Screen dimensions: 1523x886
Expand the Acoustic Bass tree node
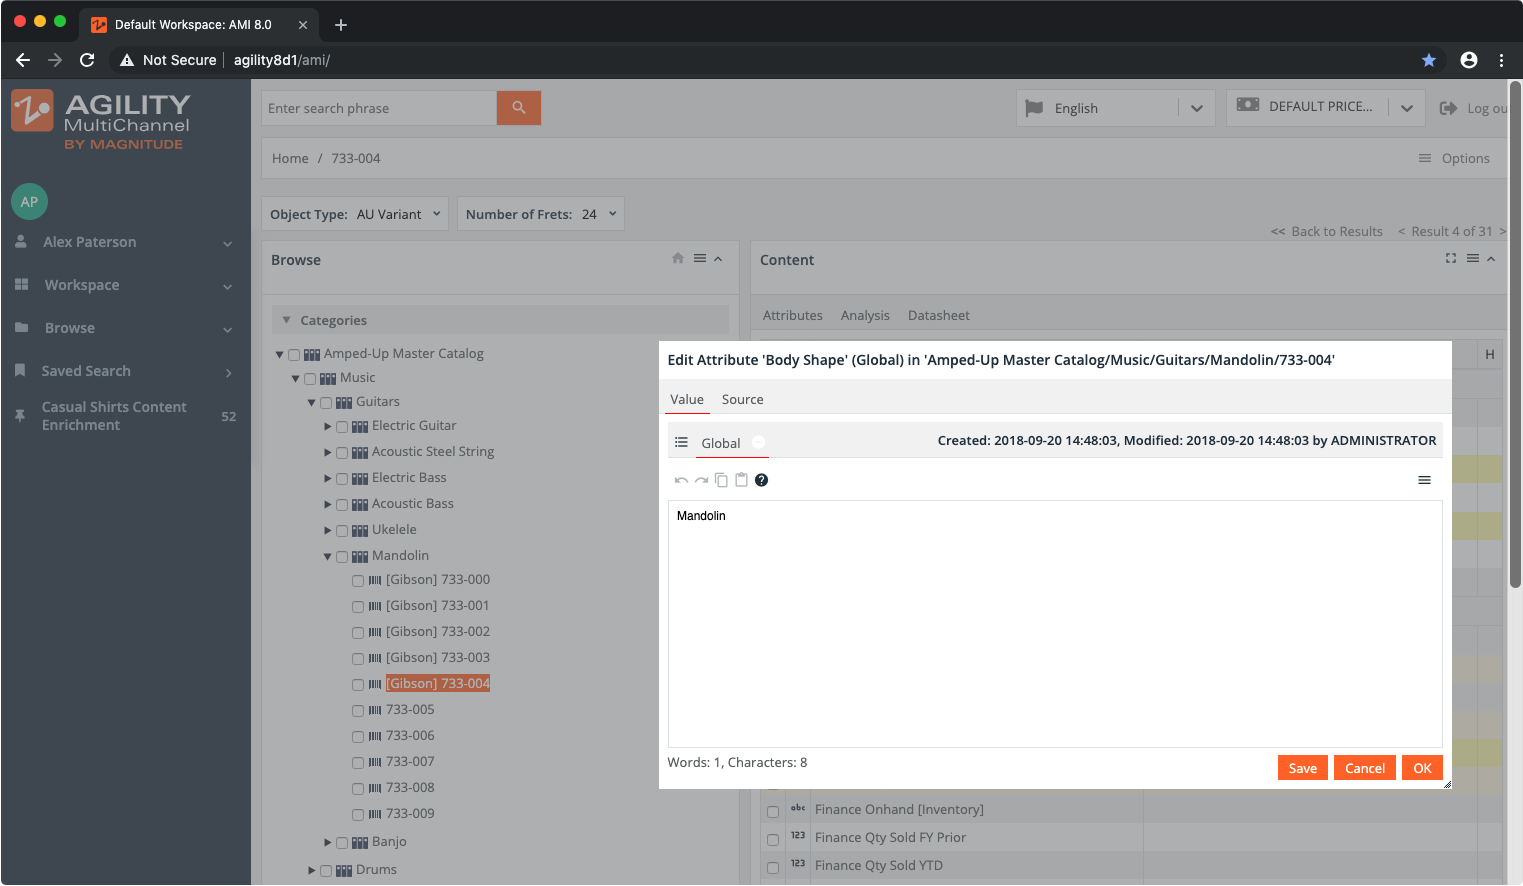pyautogui.click(x=327, y=505)
